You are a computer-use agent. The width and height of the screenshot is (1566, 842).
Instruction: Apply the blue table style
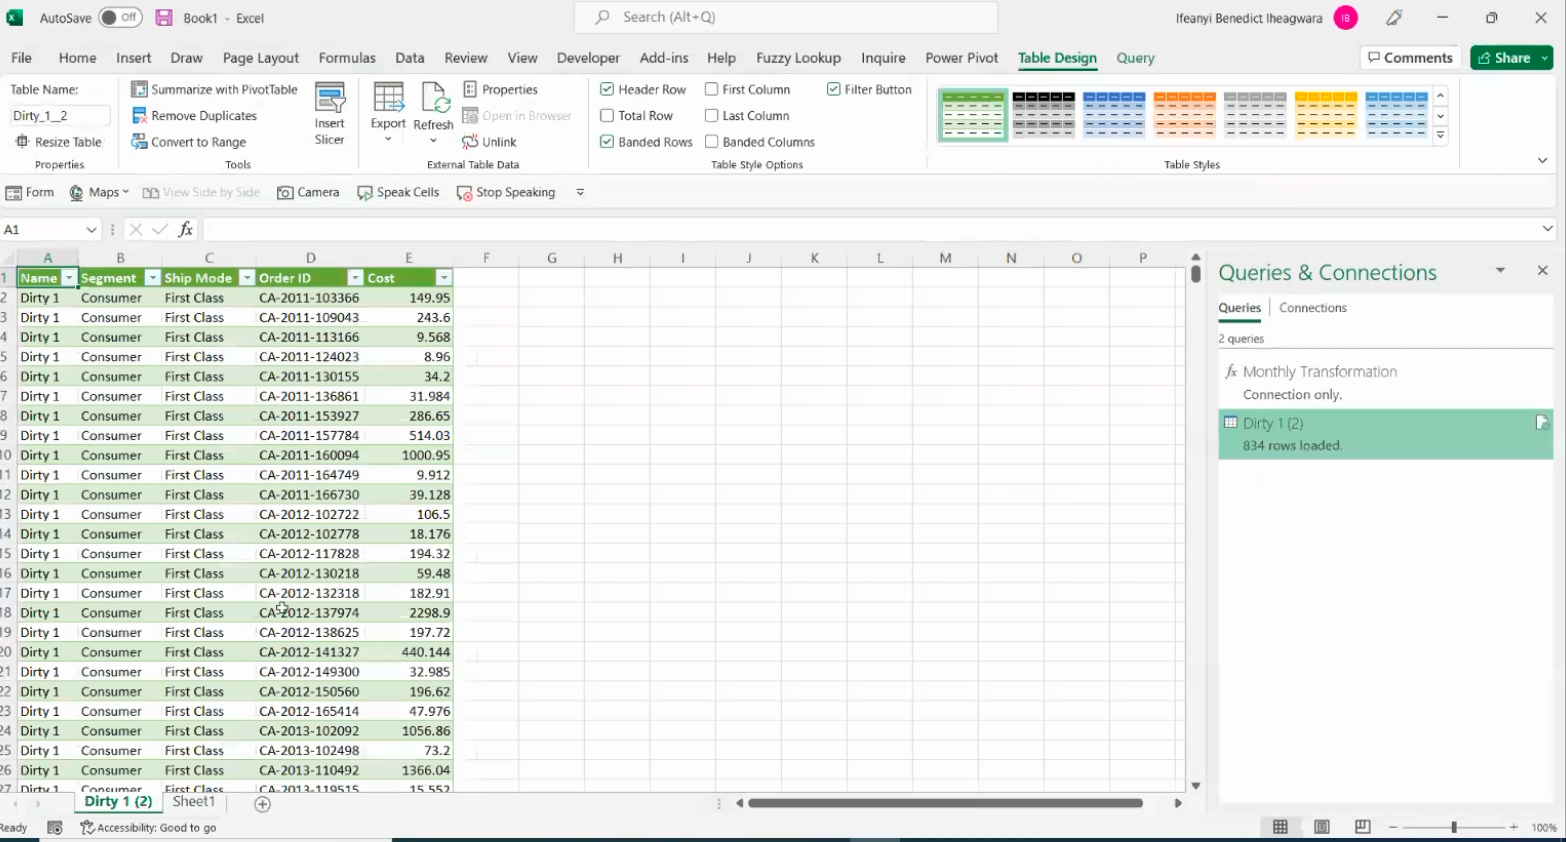pos(1114,114)
